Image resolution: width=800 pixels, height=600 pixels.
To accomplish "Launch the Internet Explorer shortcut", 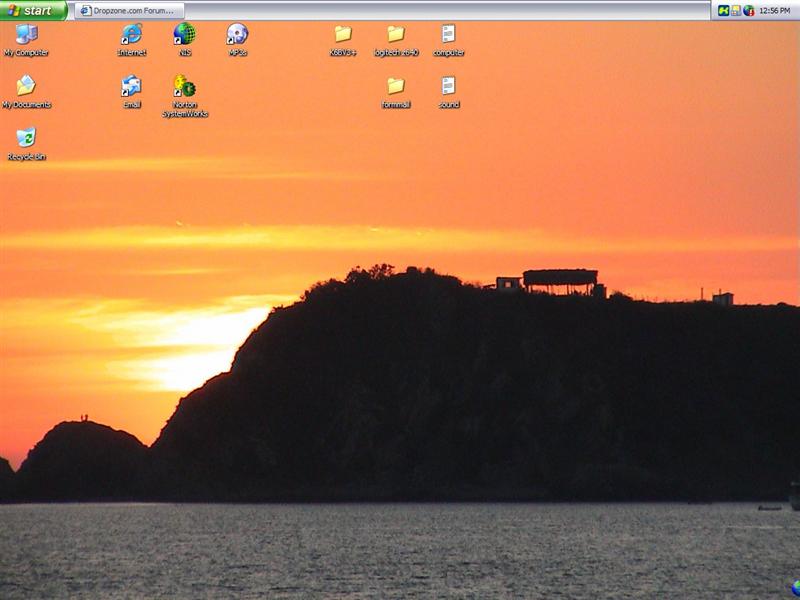I will point(132,35).
